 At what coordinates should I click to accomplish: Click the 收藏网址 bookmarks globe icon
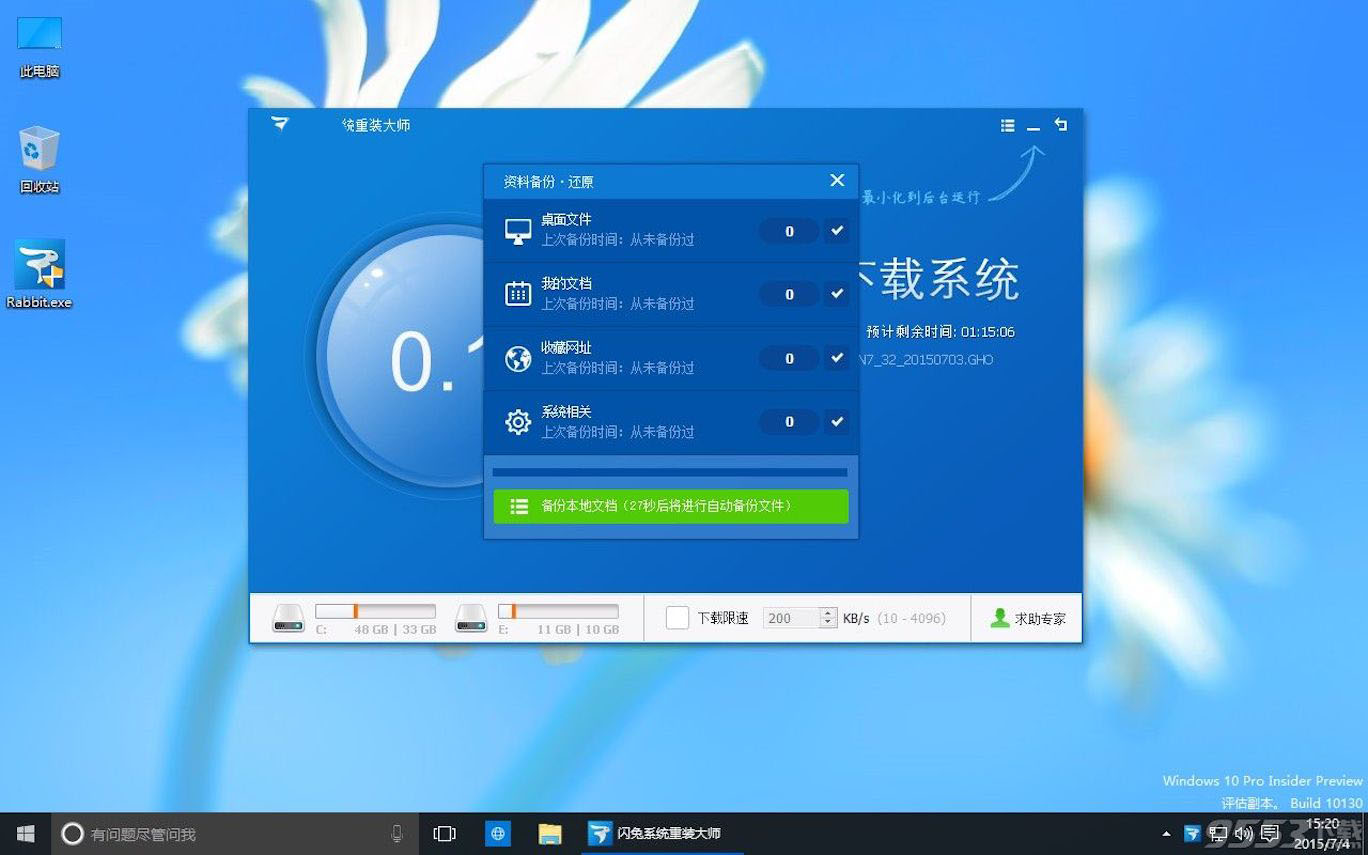(517, 357)
